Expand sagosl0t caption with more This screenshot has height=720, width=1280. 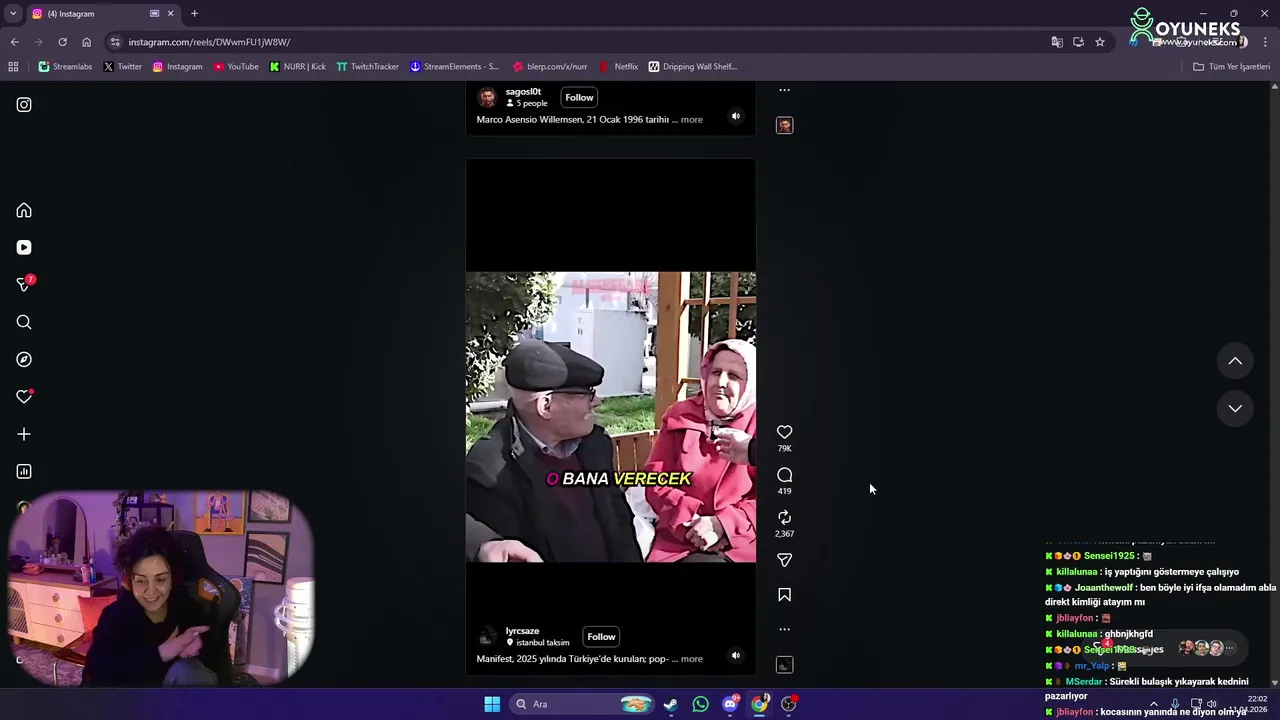coord(692,120)
